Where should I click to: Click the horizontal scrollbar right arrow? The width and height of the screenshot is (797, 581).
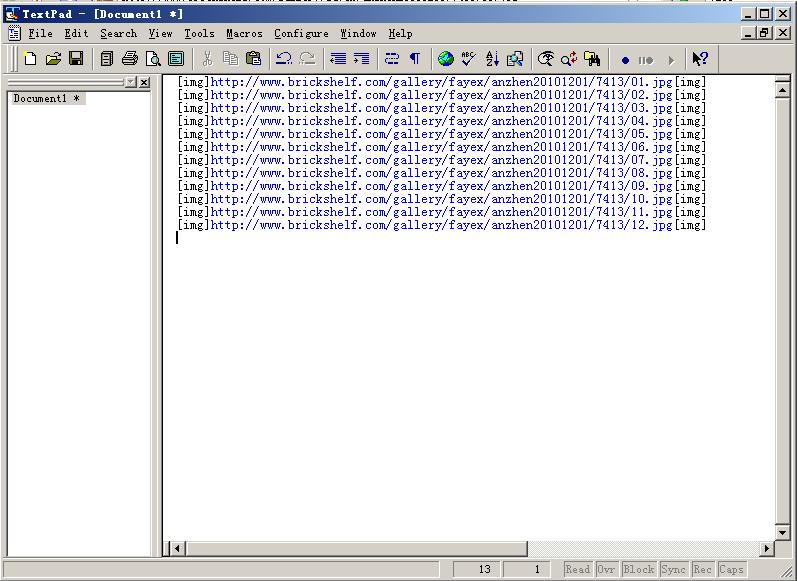[x=767, y=548]
